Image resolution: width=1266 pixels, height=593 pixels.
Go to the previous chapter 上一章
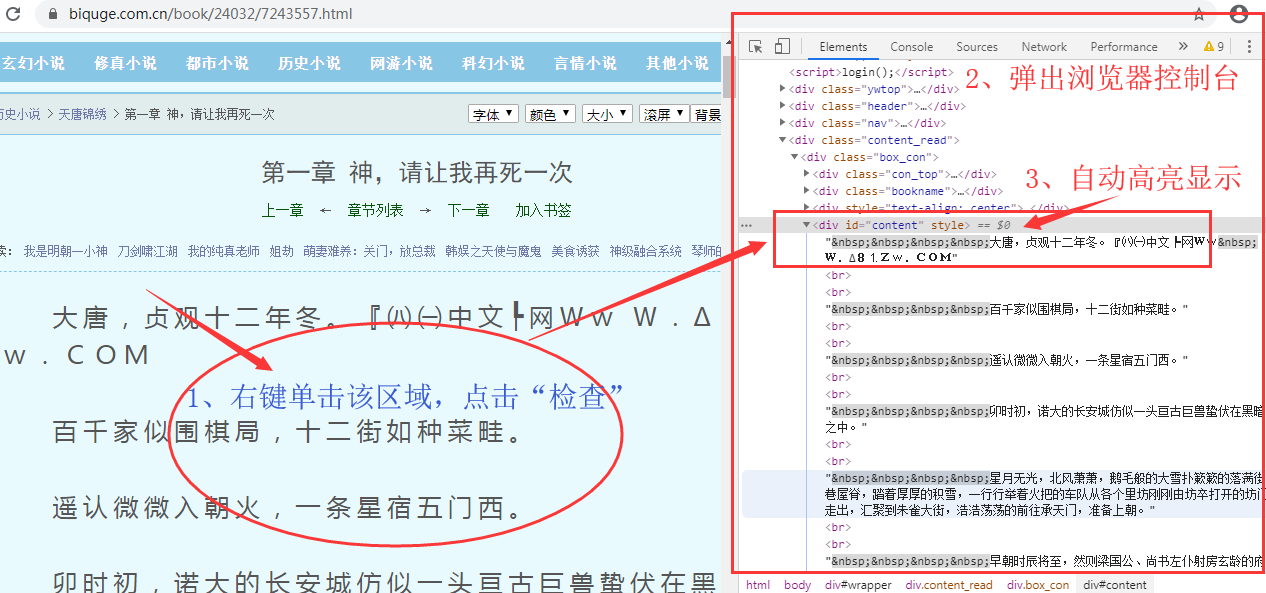(x=283, y=210)
